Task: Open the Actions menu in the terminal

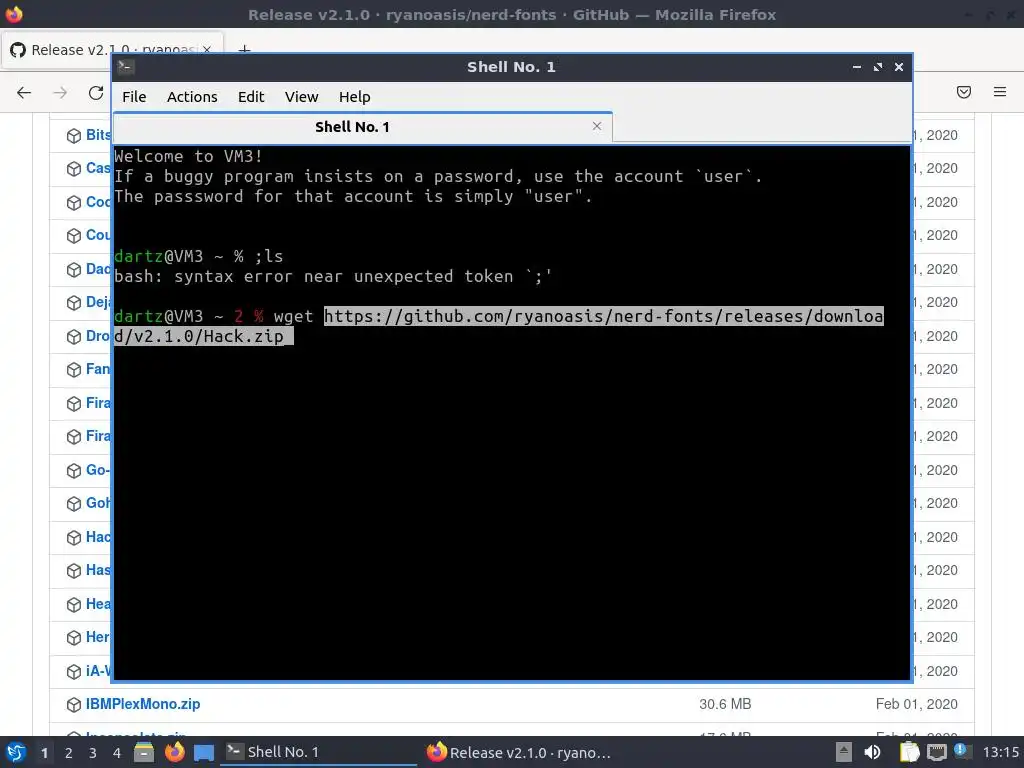Action: [192, 97]
